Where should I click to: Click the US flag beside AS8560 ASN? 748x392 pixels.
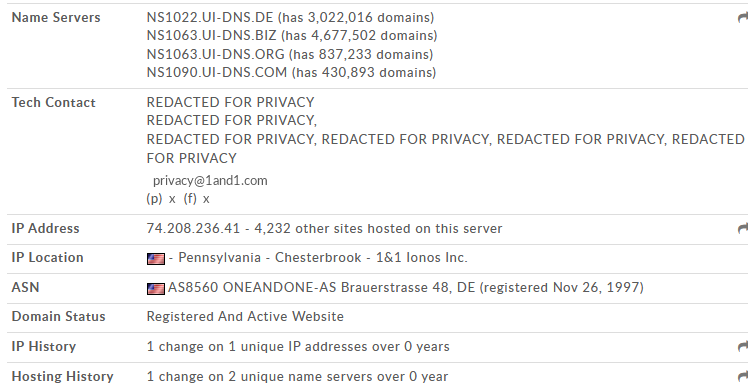click(156, 289)
